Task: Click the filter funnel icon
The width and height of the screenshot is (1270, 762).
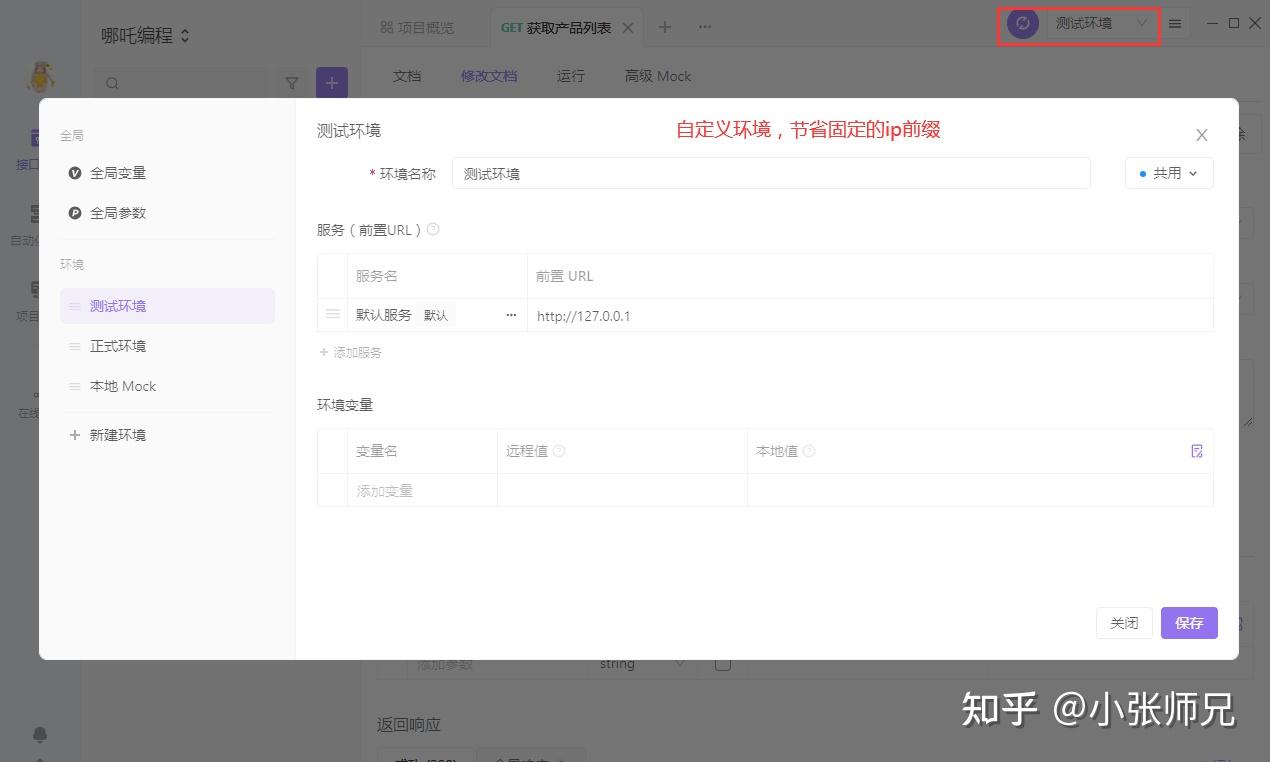Action: pos(292,83)
